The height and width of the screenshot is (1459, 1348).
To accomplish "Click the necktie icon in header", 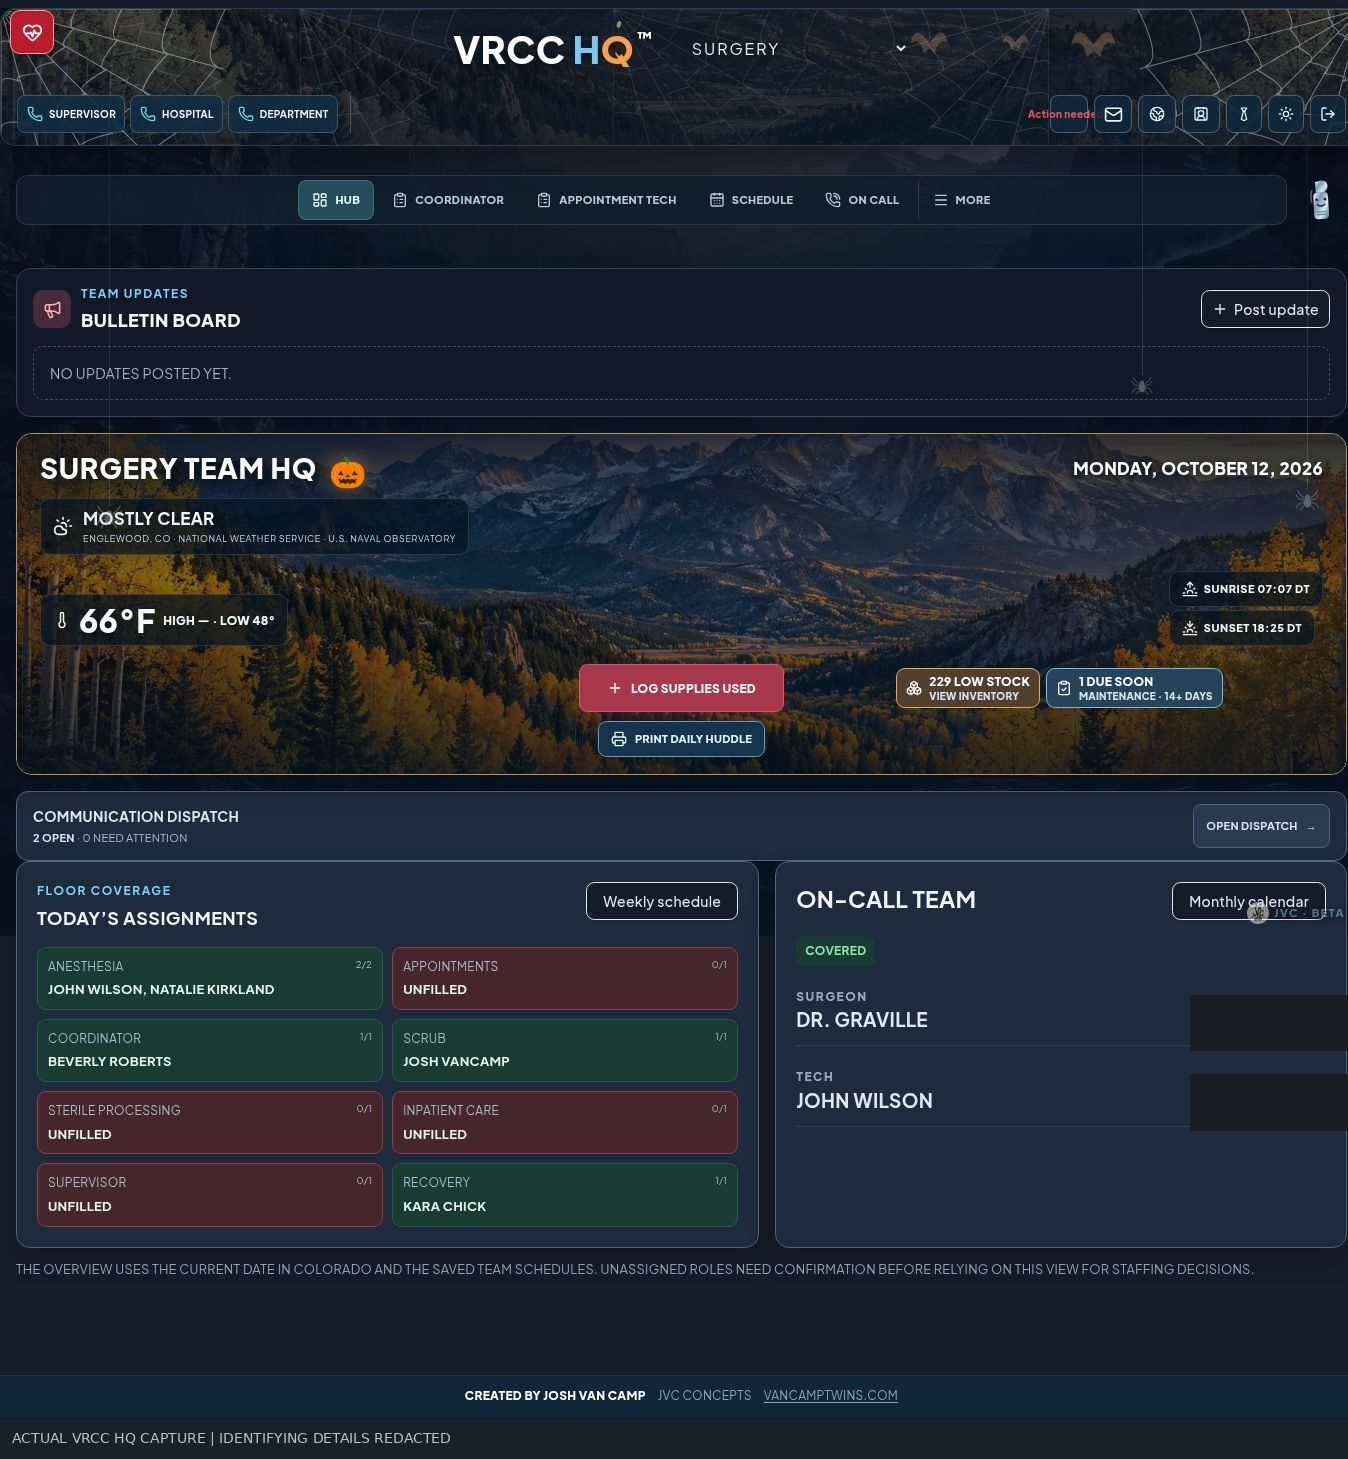I will tap(1244, 114).
